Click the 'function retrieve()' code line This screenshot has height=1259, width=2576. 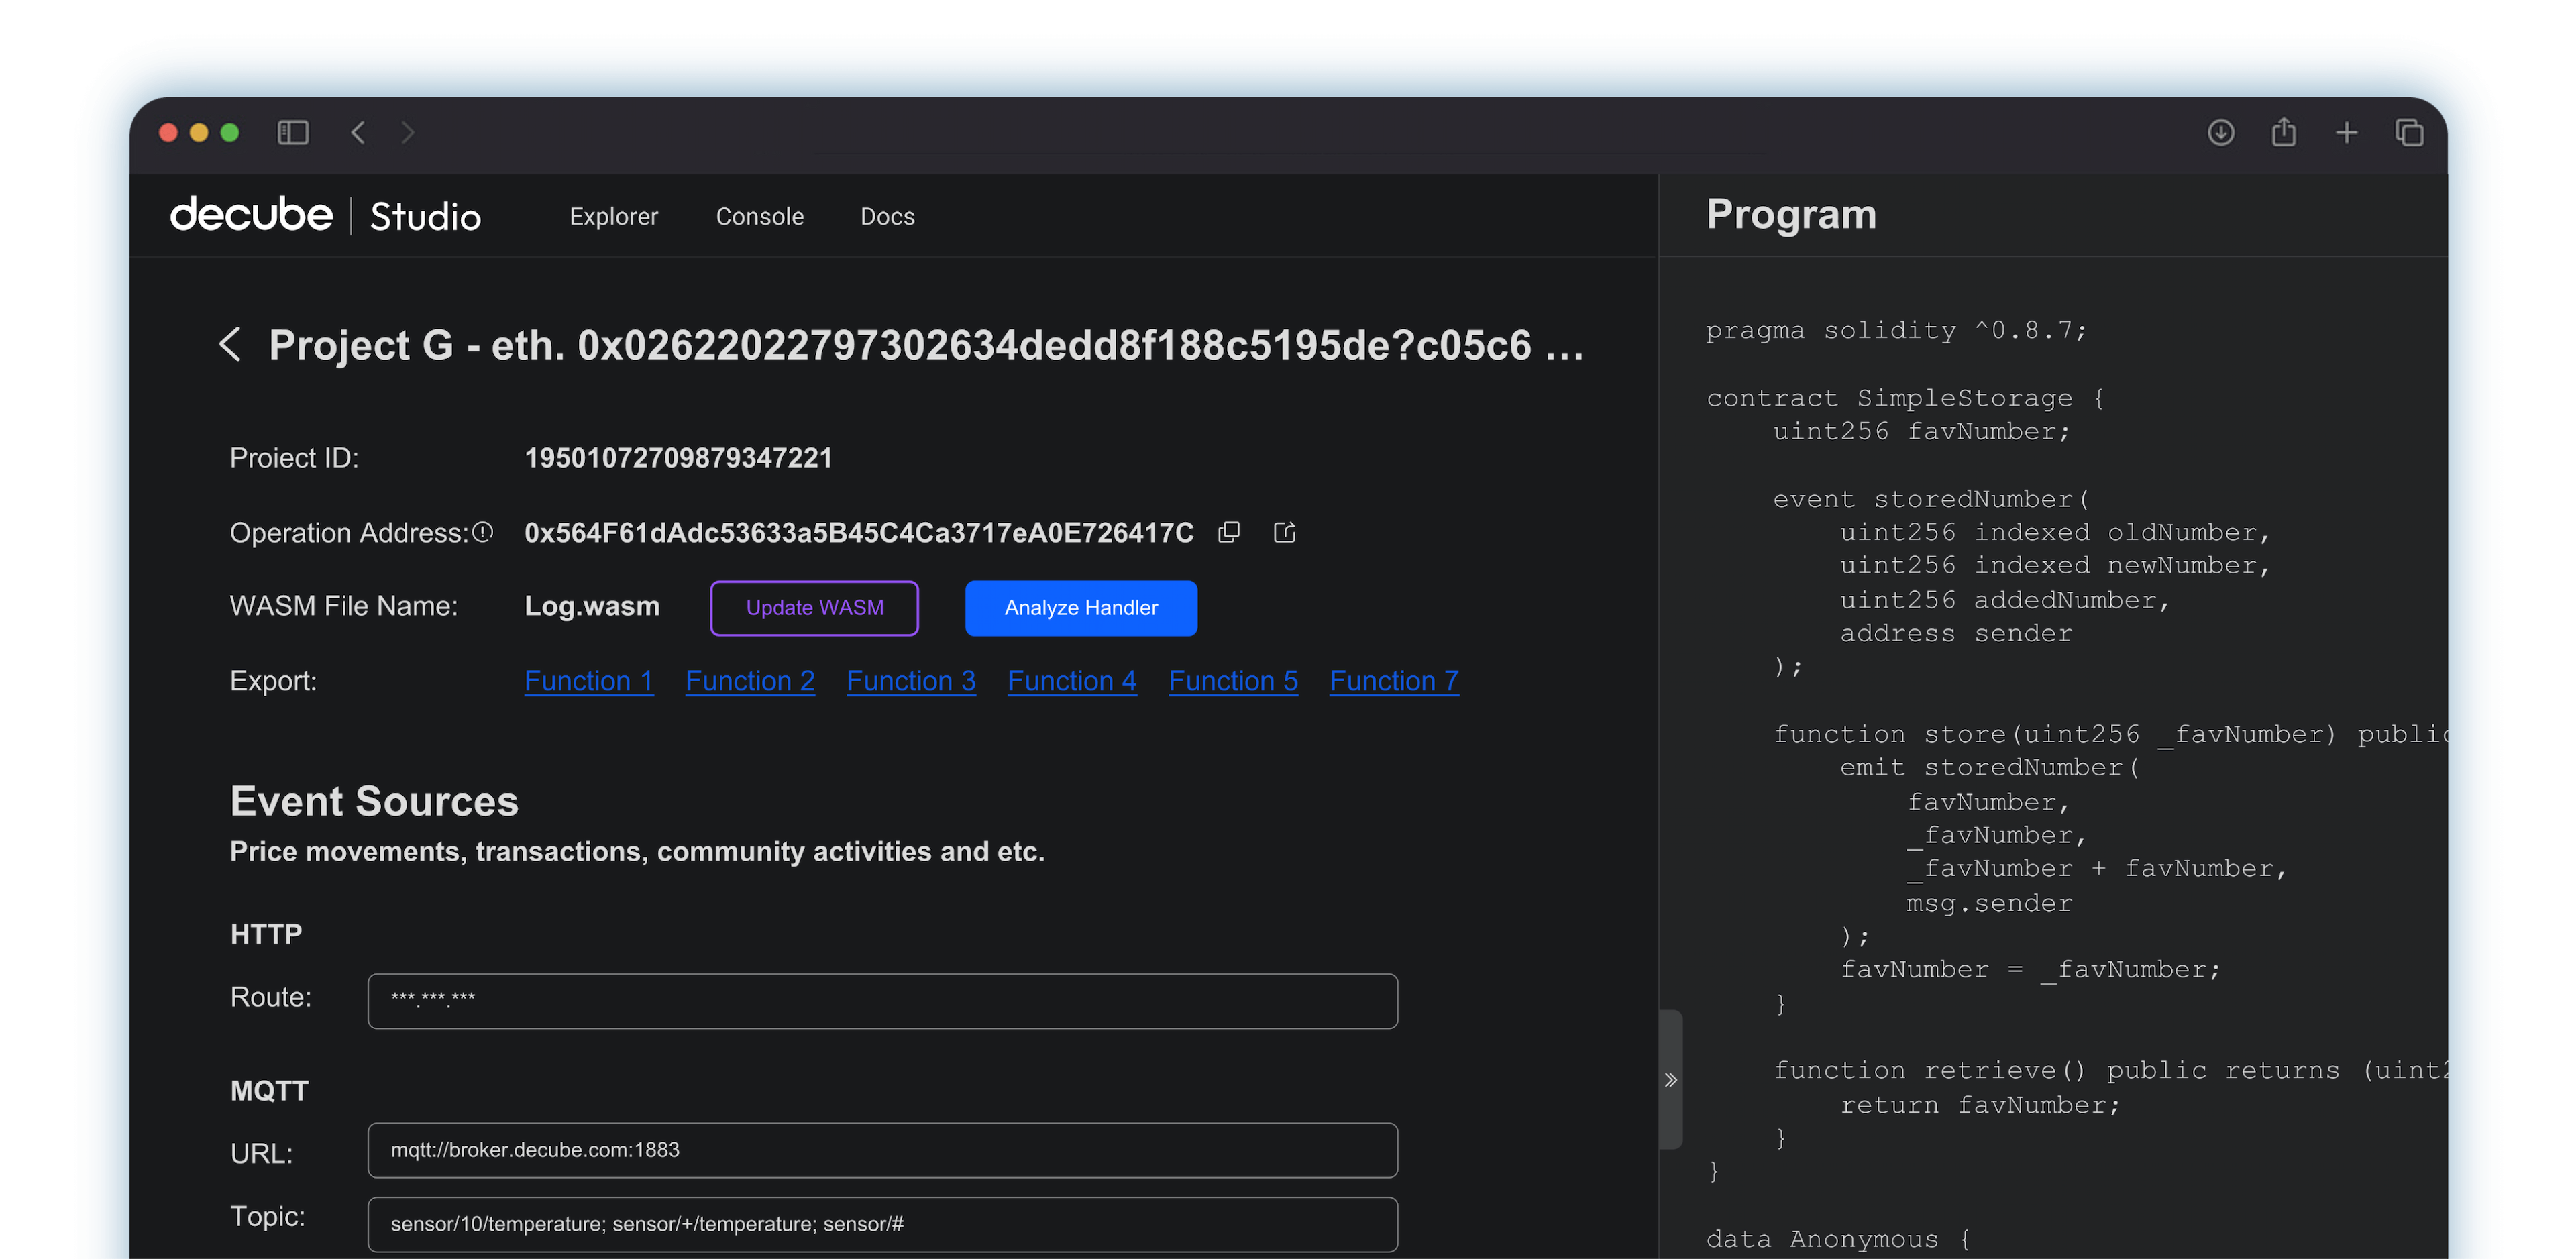click(x=2110, y=1070)
